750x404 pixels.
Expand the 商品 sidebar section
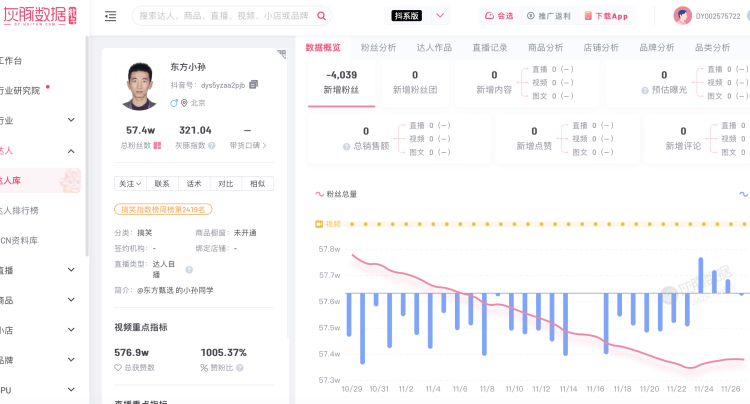tap(71, 300)
